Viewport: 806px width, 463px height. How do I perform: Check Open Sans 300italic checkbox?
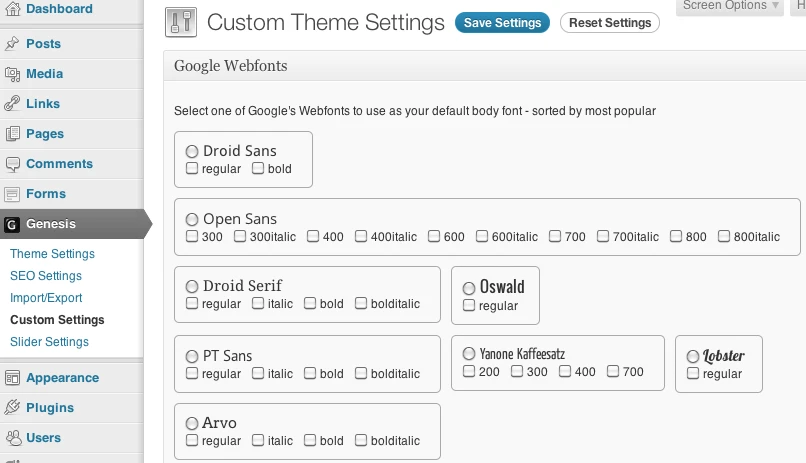click(240, 236)
